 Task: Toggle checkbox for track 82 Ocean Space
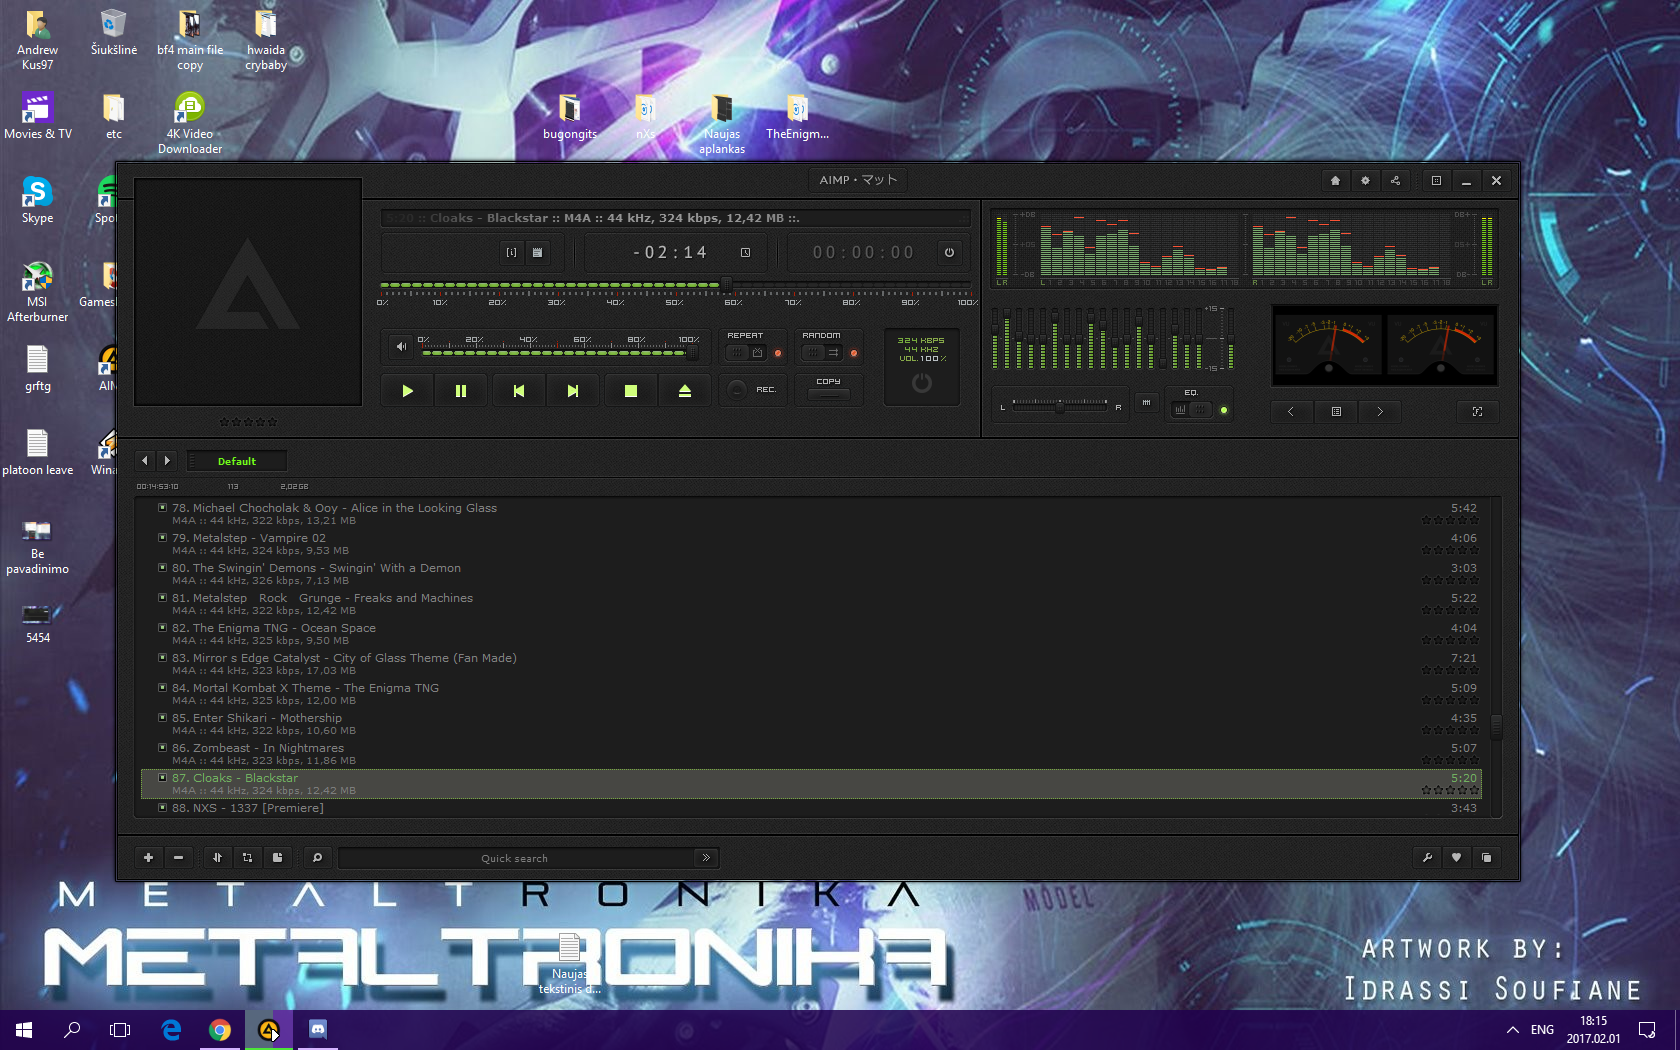click(162, 628)
